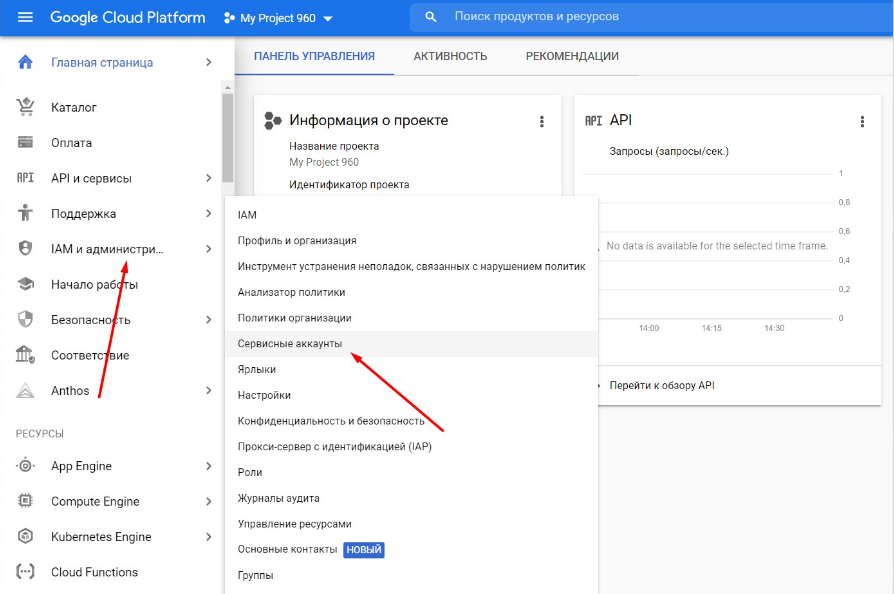Expand the API и сервисы submenu arrow
Screen dimensions: 894x594
(209, 178)
